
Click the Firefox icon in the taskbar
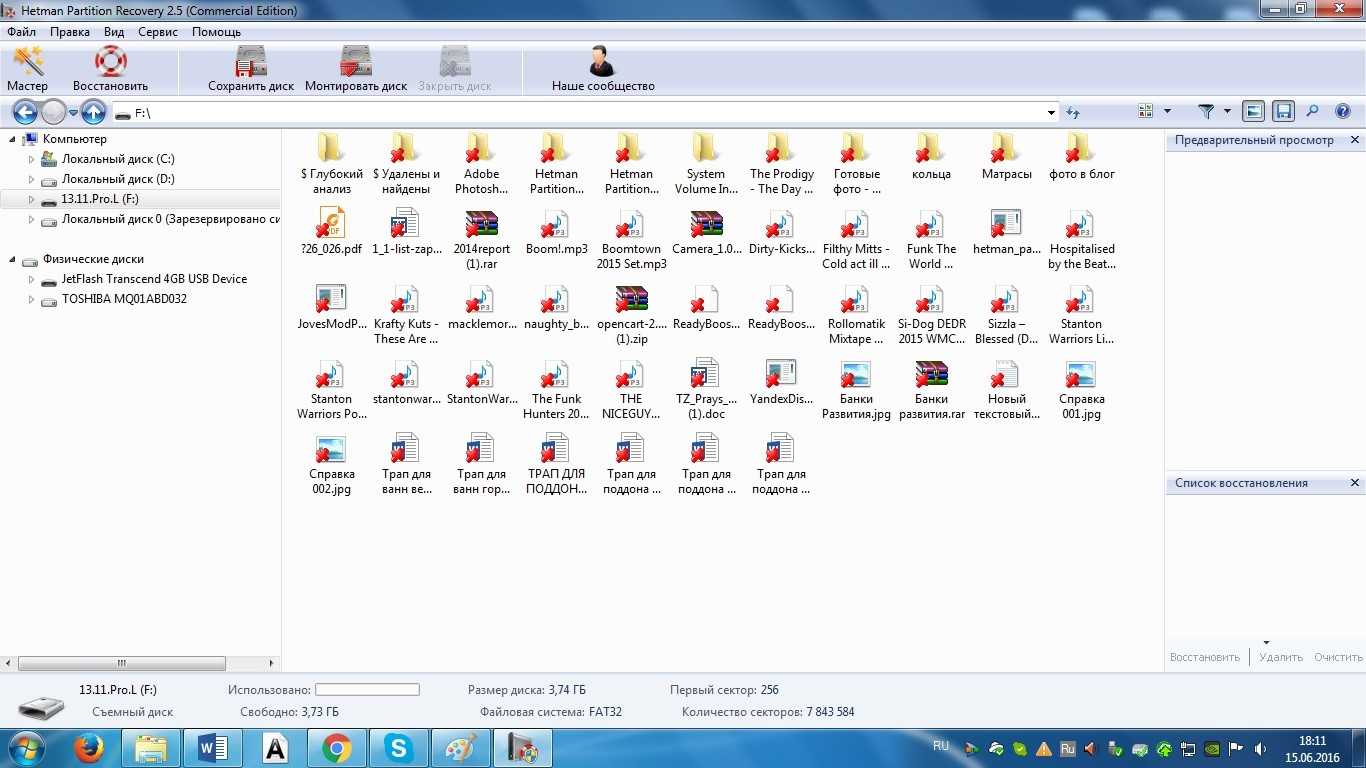pos(89,748)
